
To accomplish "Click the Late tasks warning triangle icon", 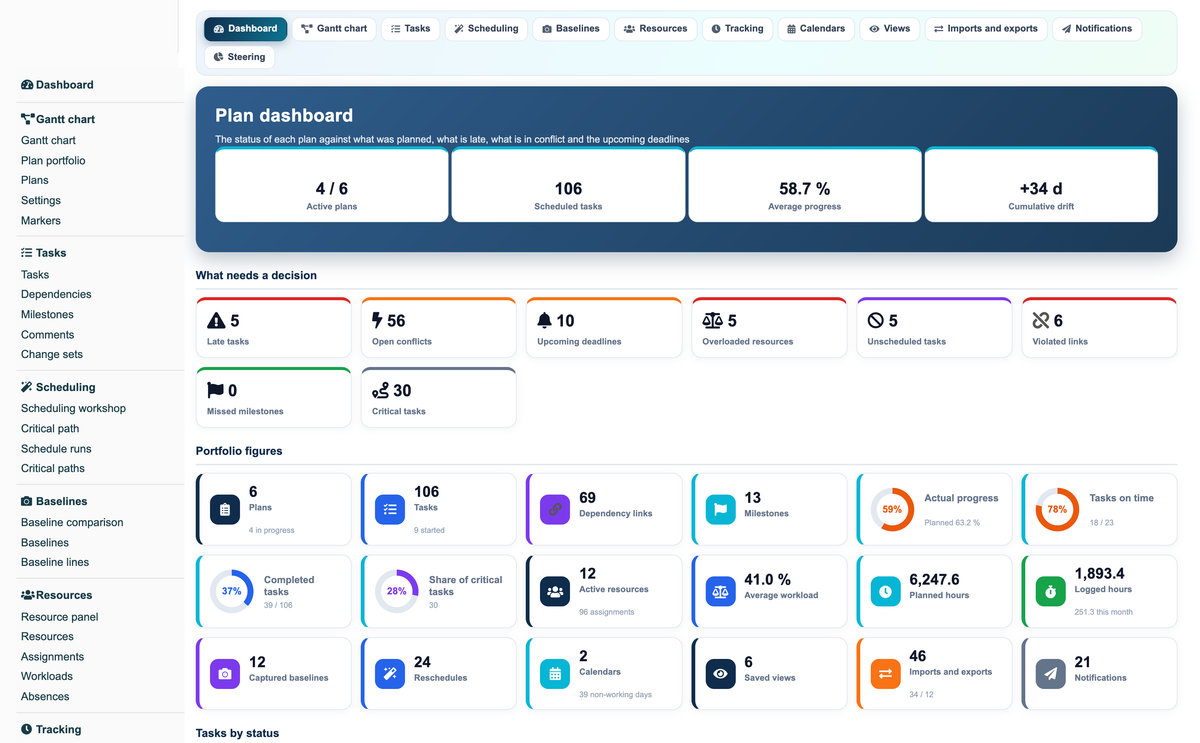I will 216,321.
